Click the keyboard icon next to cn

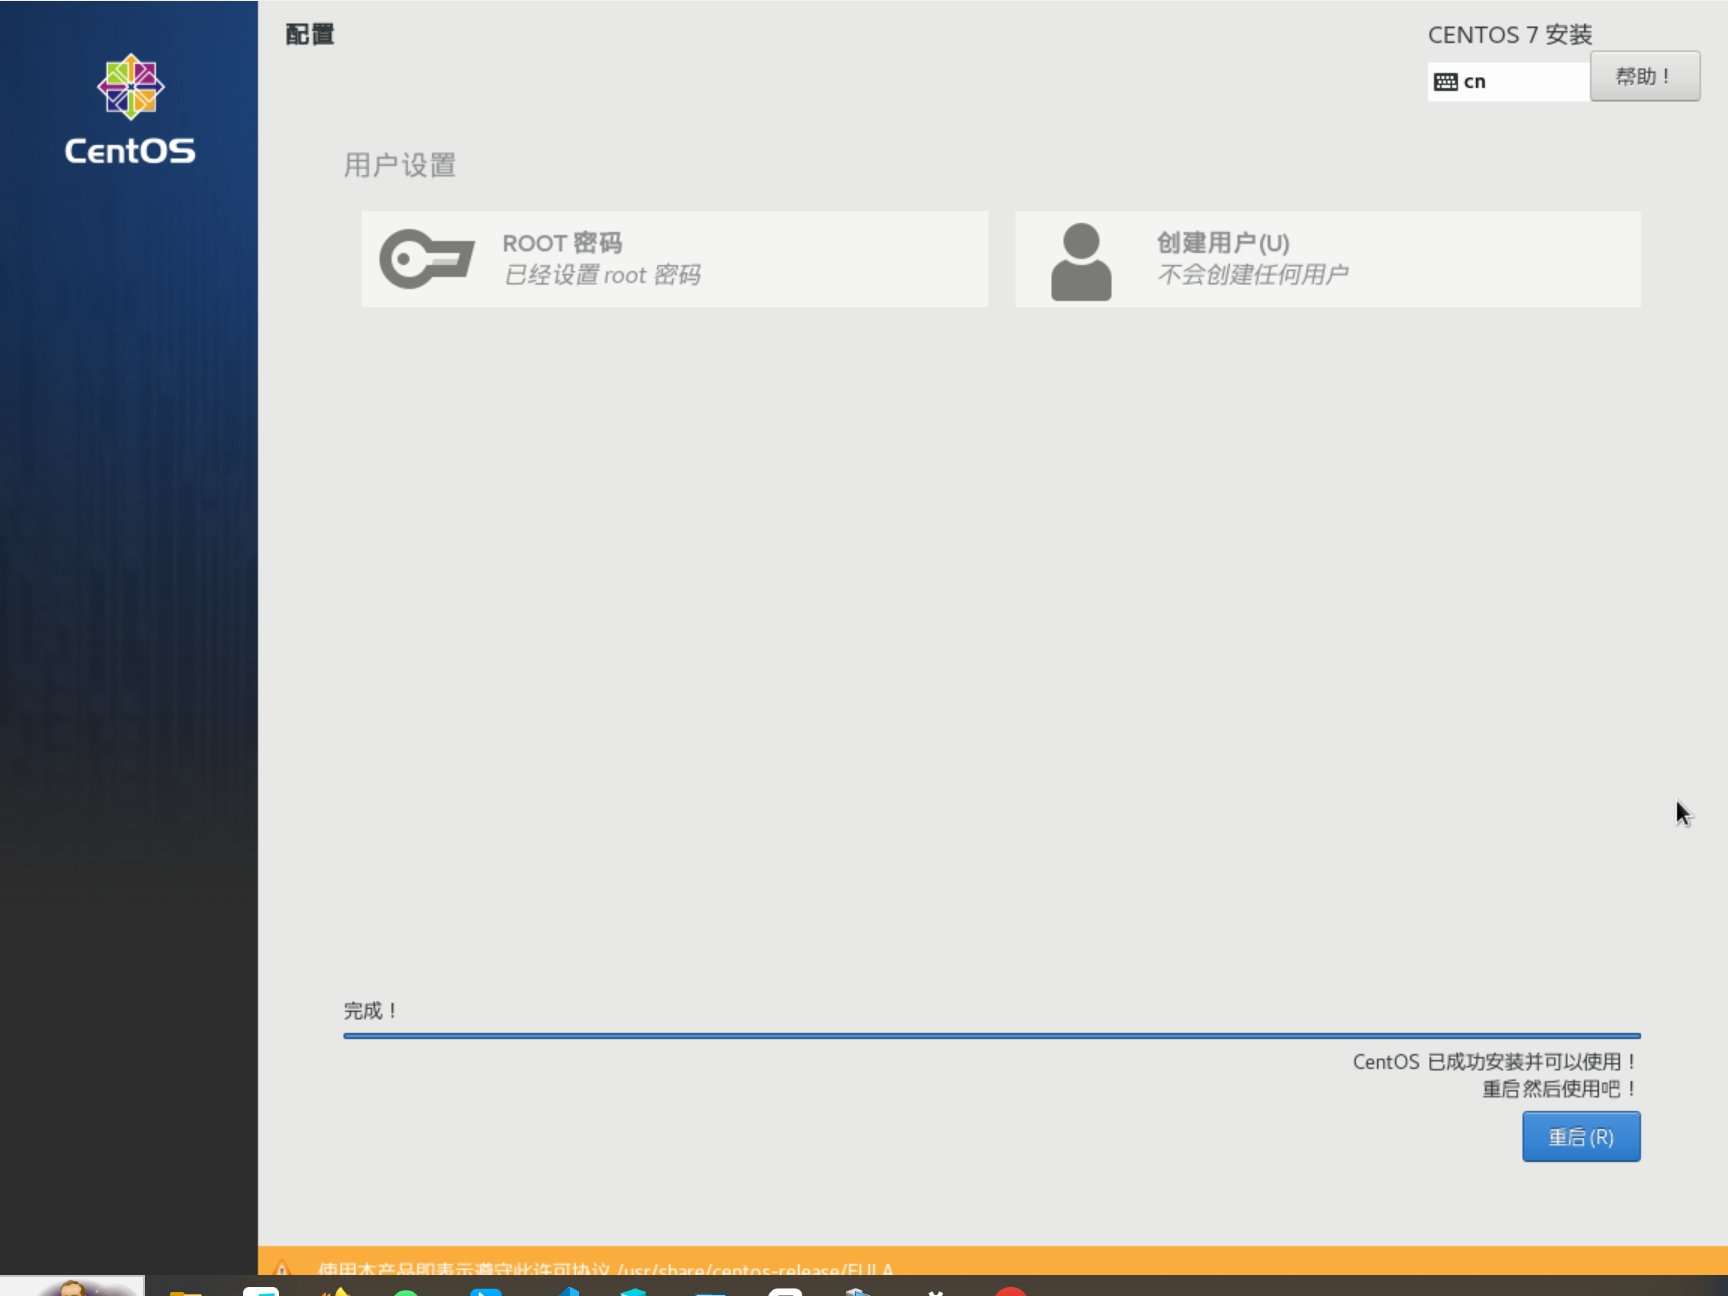pos(1446,82)
